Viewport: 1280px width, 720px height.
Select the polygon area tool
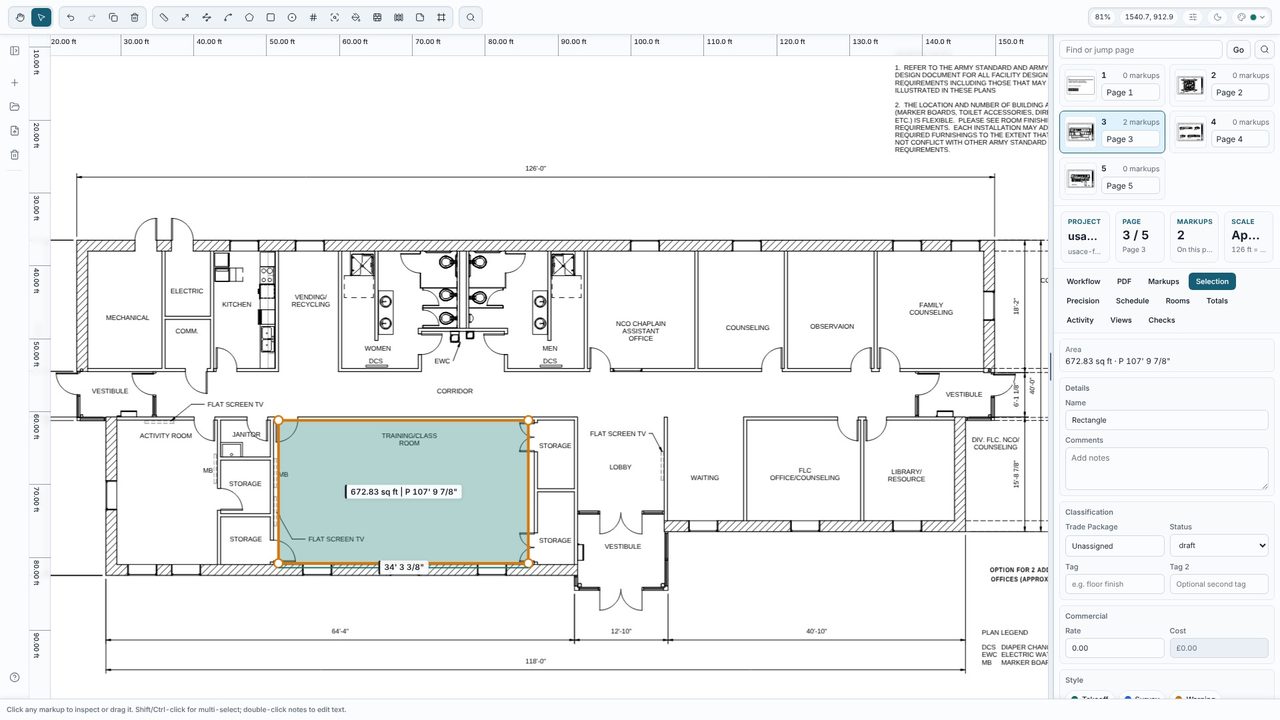(249, 17)
